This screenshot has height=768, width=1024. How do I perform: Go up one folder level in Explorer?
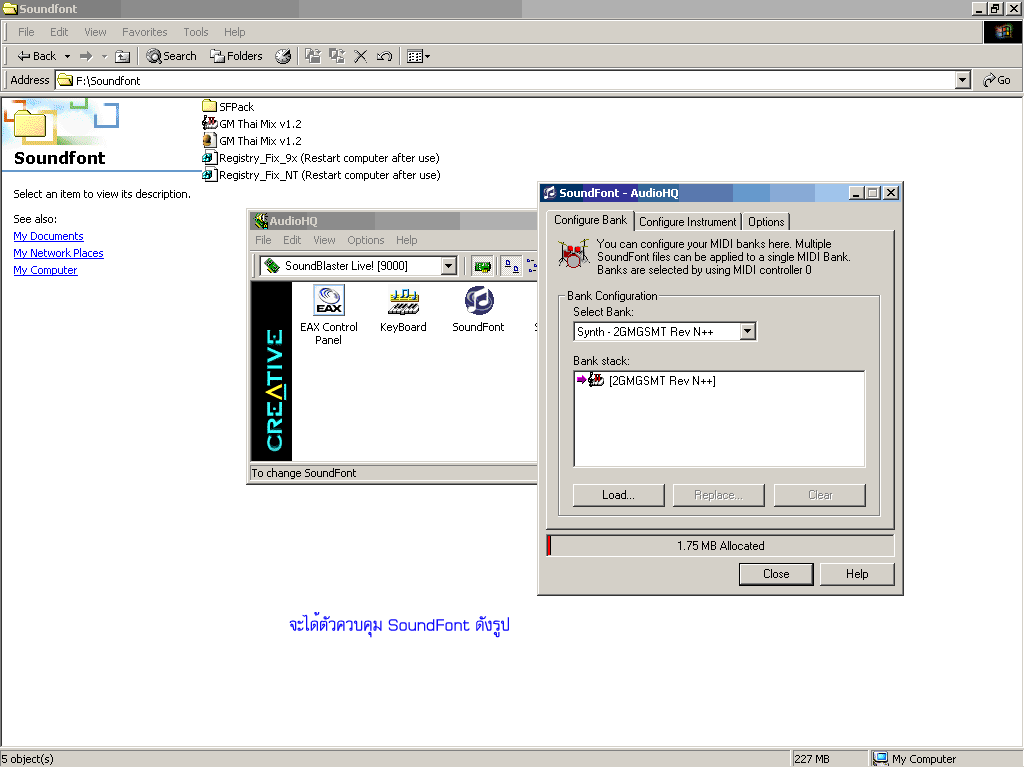122,56
